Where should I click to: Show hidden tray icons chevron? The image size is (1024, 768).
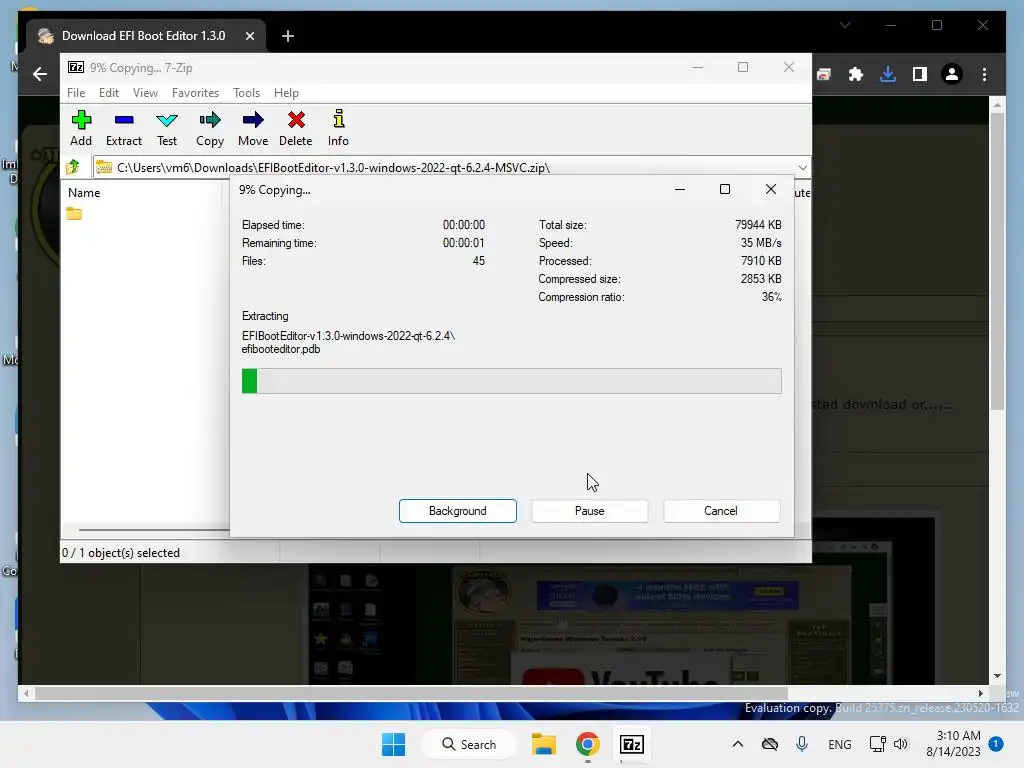[737, 744]
